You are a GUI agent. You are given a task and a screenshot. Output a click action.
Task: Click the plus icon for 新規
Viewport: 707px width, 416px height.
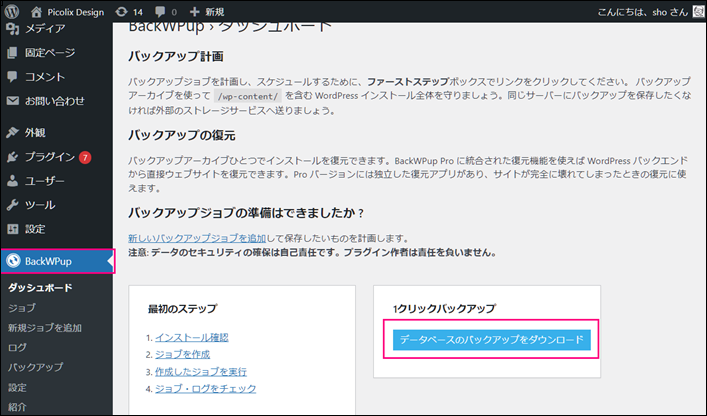coord(194,12)
